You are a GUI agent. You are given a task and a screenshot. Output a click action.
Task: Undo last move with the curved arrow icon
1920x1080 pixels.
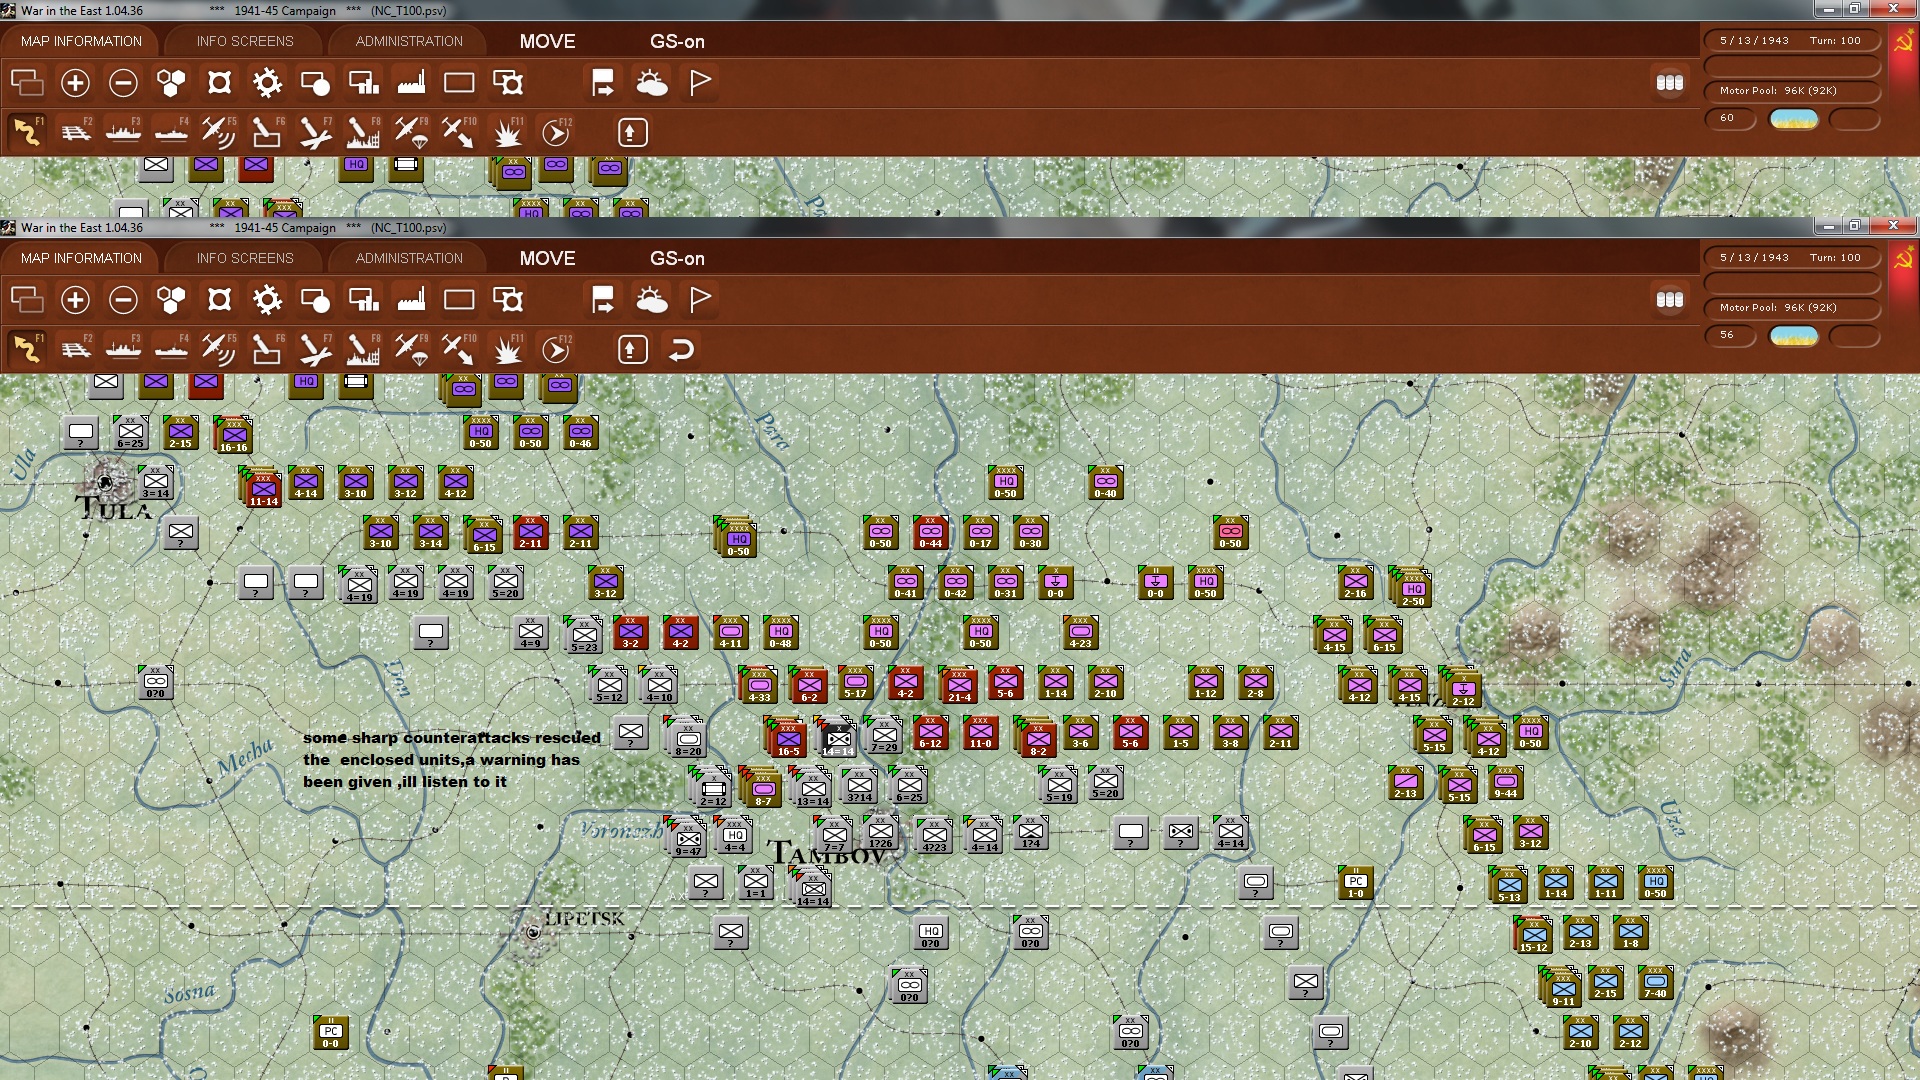pyautogui.click(x=681, y=349)
